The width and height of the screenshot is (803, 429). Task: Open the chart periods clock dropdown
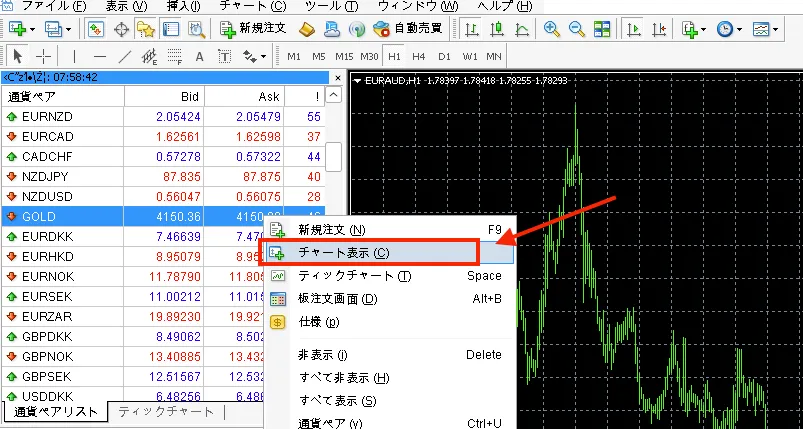(730, 29)
